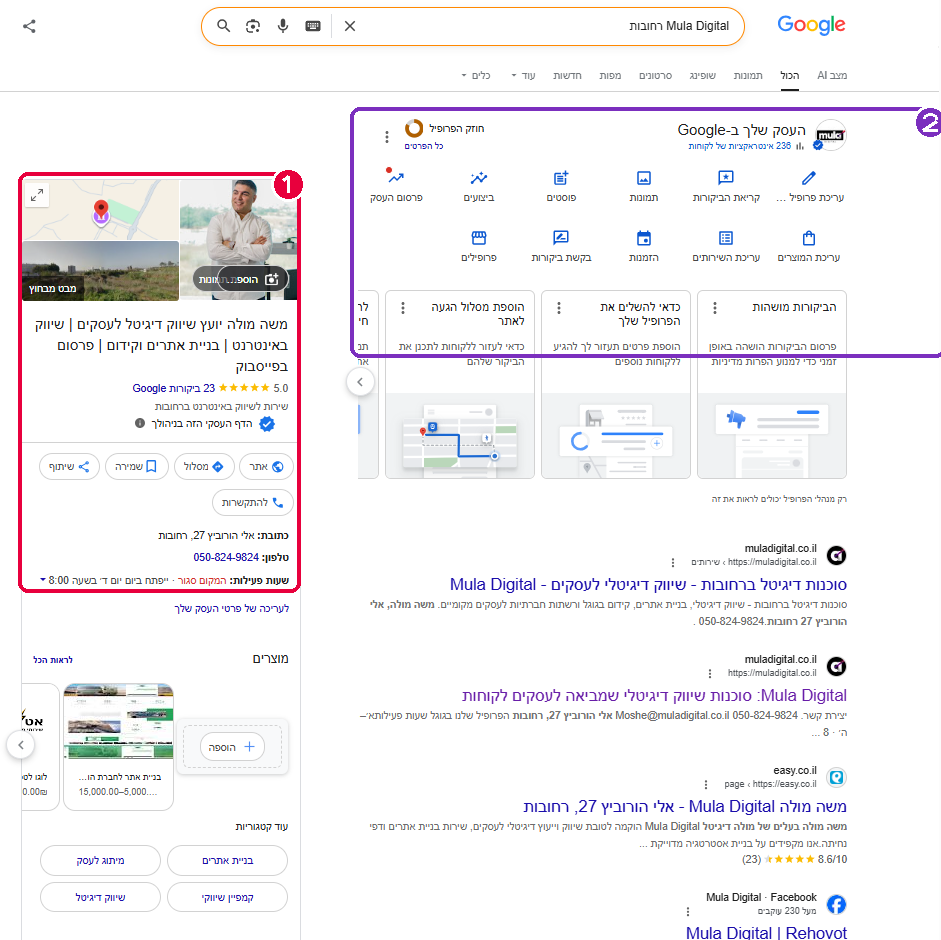941x940 pixels.
Task: Open search by image camera icon
Action: [x=253, y=26]
